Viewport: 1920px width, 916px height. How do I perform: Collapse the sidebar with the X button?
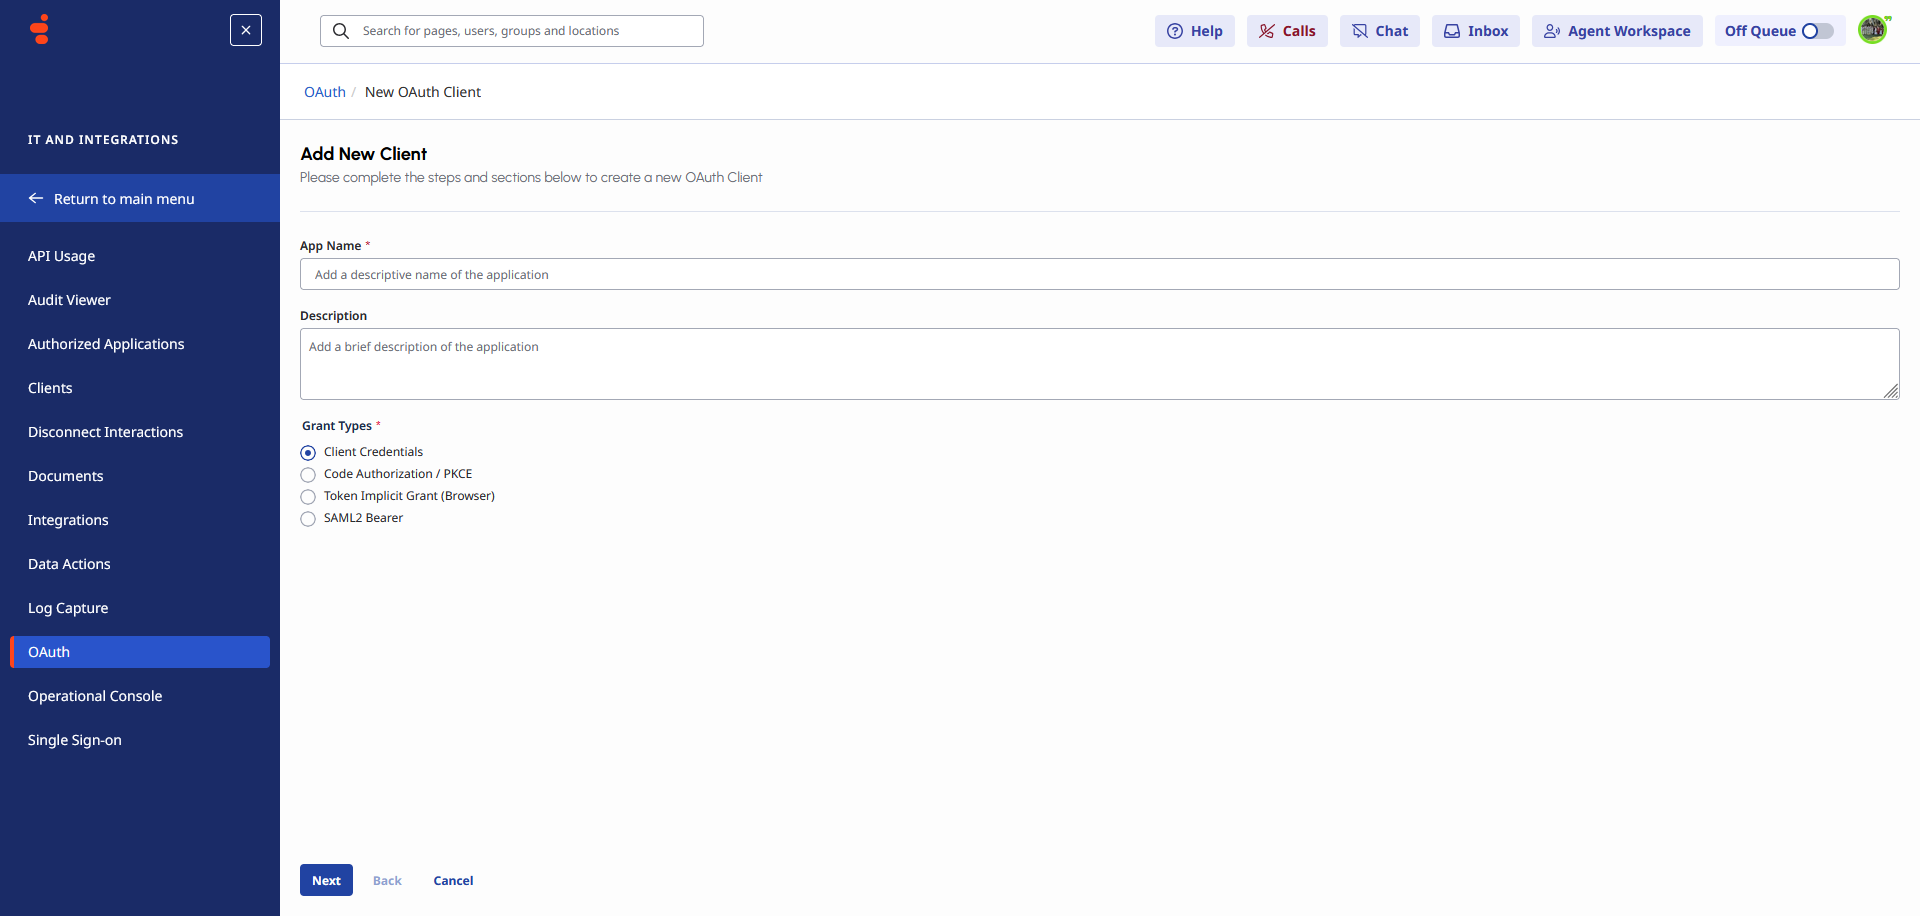pyautogui.click(x=245, y=30)
